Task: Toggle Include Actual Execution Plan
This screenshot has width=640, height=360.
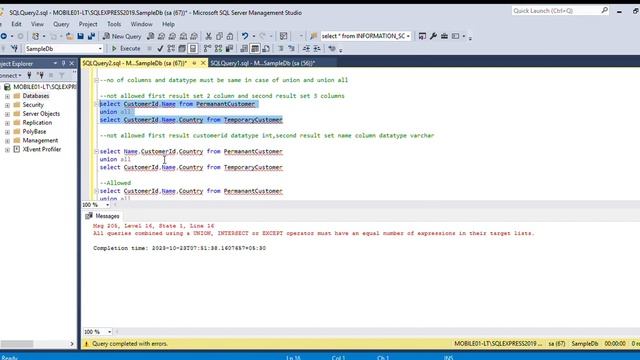Action: [x=207, y=49]
